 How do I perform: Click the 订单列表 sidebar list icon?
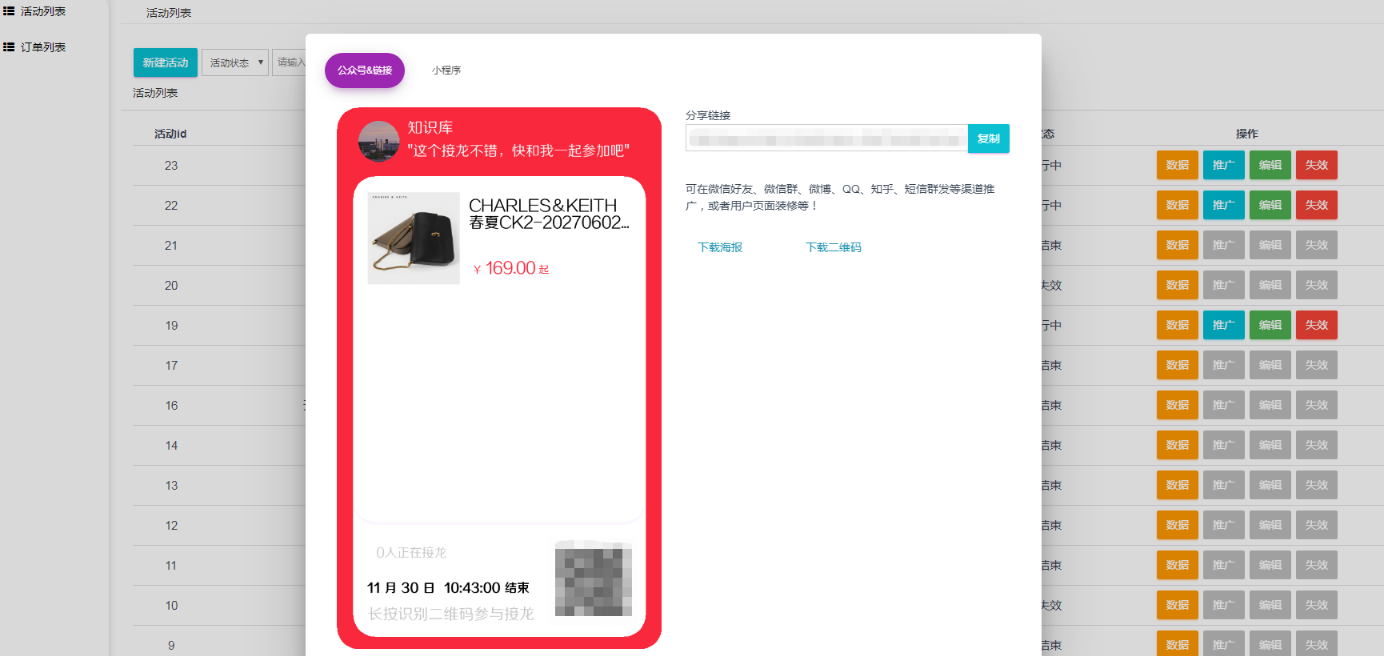9,47
